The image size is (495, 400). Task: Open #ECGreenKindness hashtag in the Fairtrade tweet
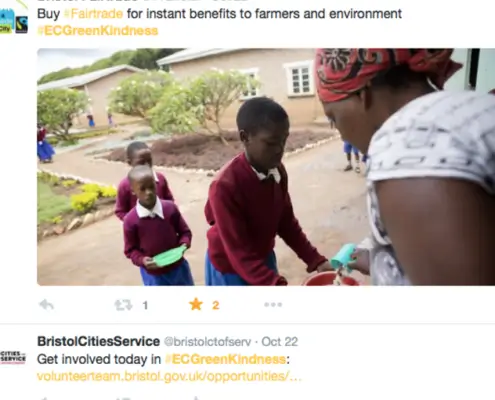97,31
